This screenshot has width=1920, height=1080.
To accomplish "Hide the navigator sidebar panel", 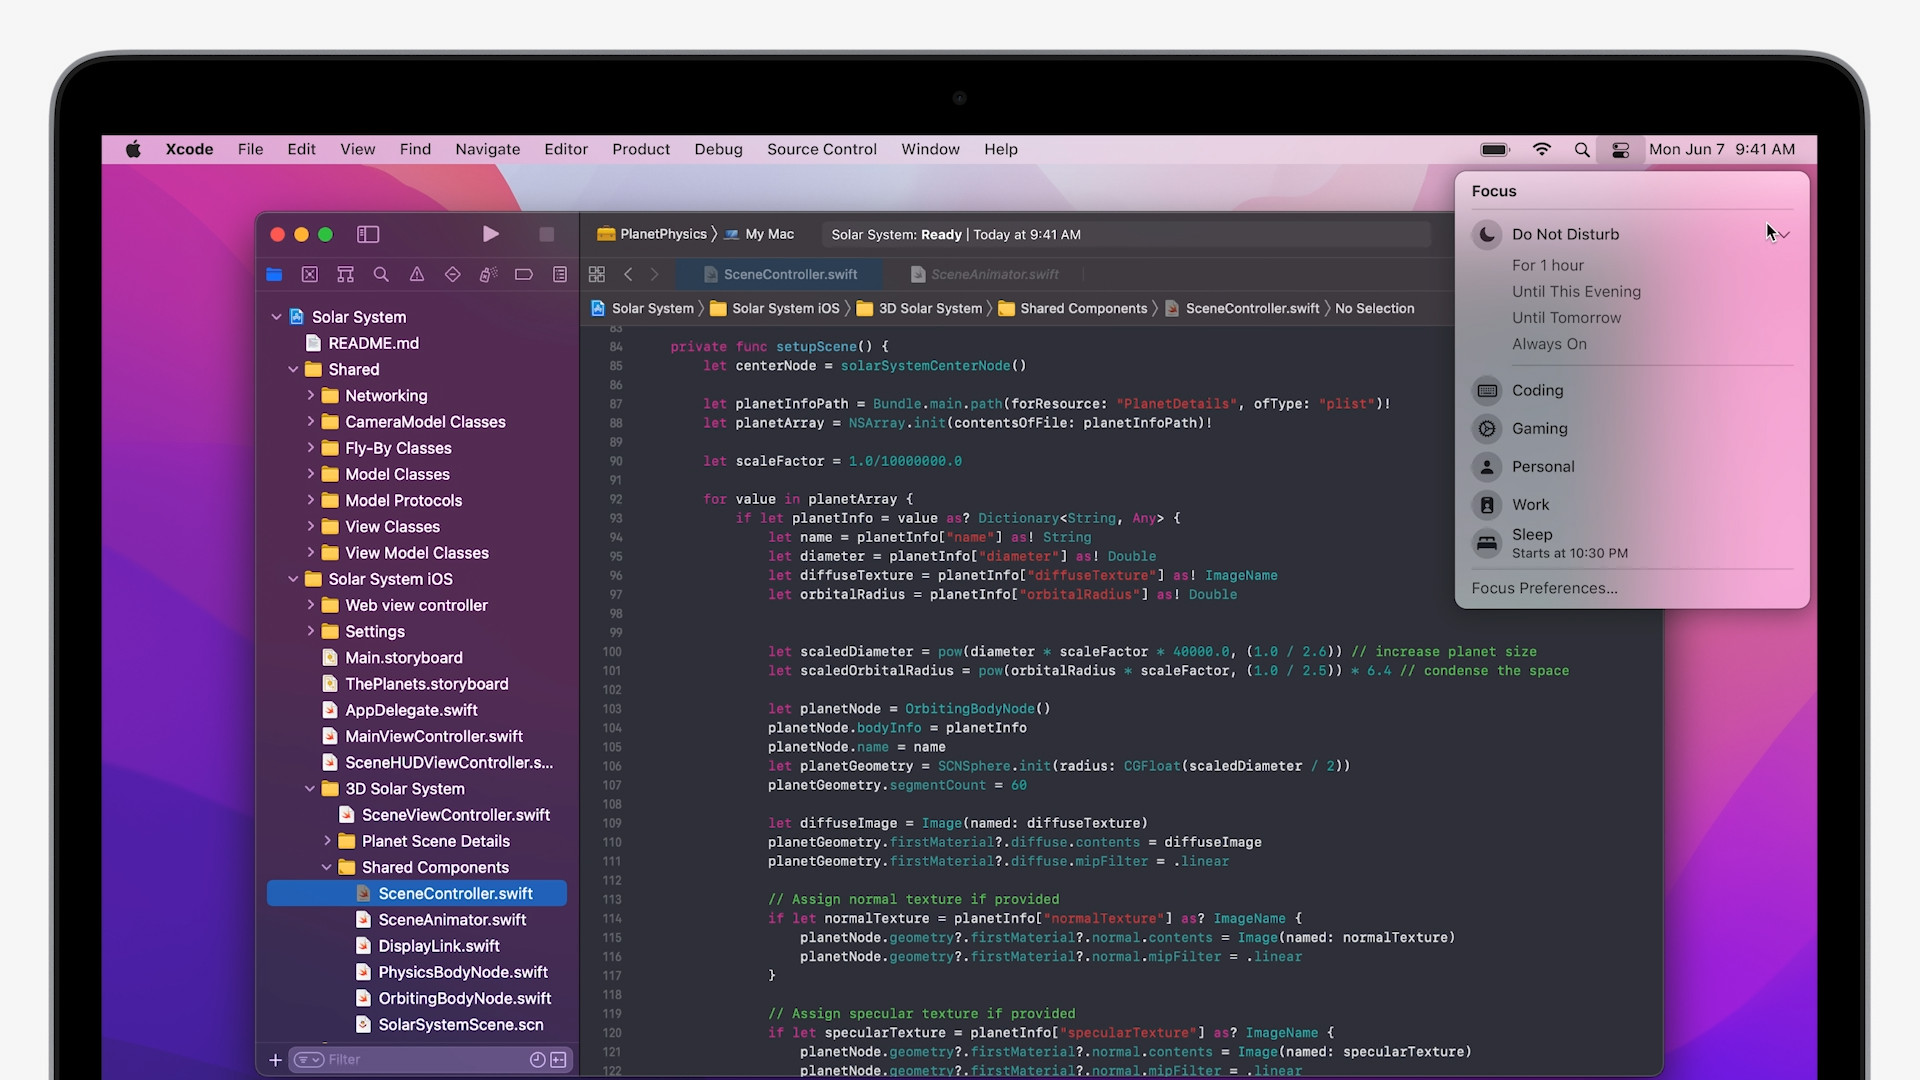I will (x=368, y=234).
